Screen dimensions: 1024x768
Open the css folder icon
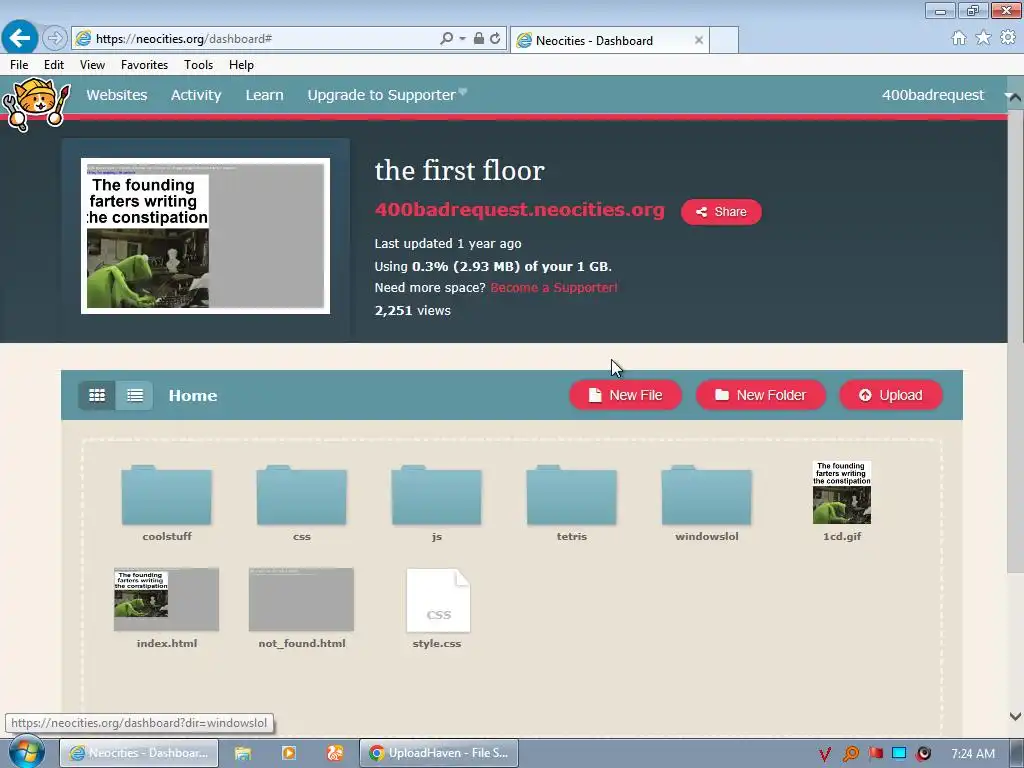click(302, 494)
